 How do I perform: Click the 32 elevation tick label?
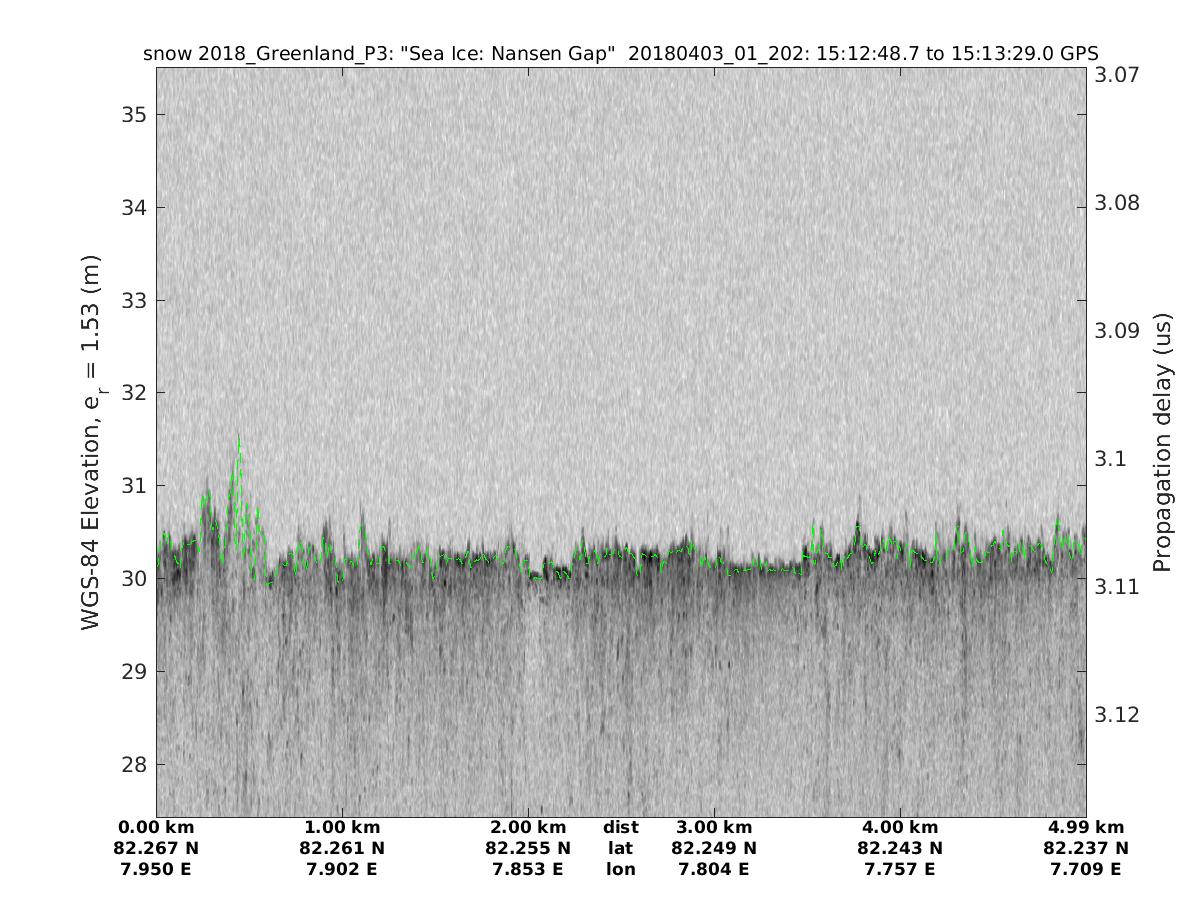pos(133,393)
